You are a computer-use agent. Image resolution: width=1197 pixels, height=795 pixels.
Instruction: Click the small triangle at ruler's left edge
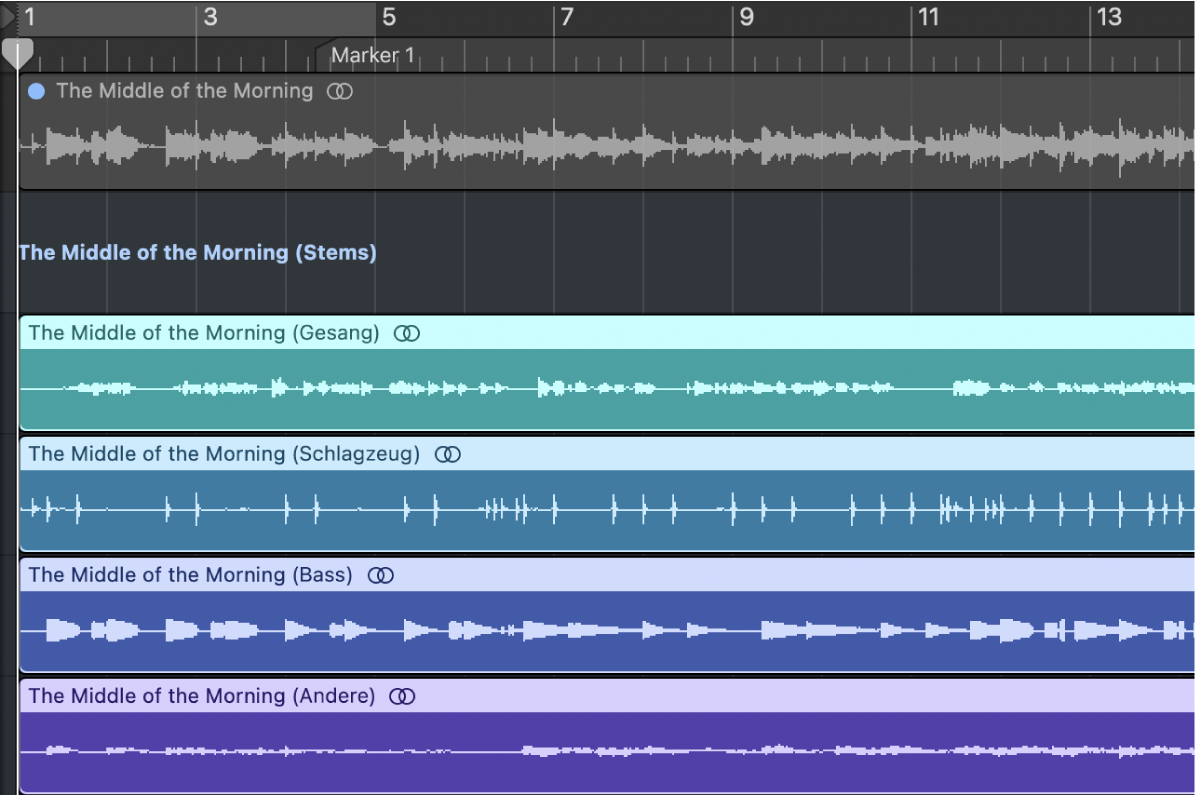(x=8, y=17)
